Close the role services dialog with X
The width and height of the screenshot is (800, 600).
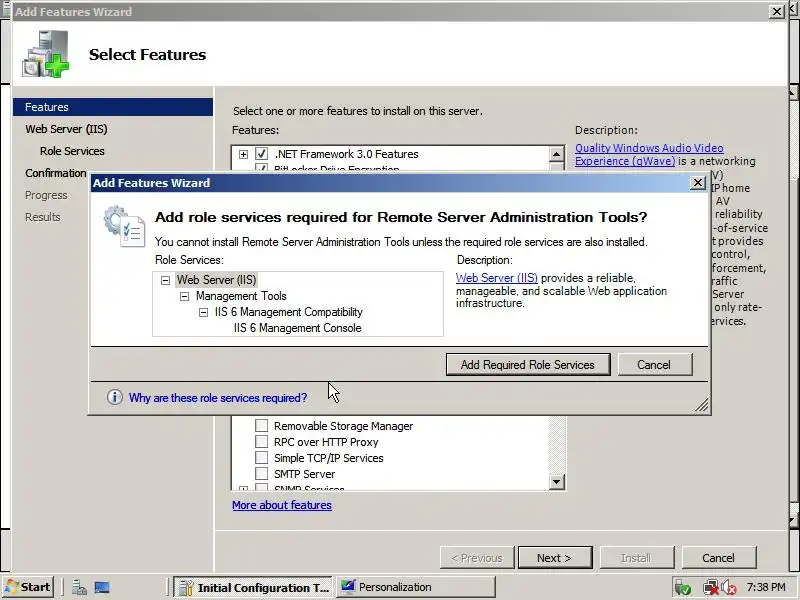697,183
